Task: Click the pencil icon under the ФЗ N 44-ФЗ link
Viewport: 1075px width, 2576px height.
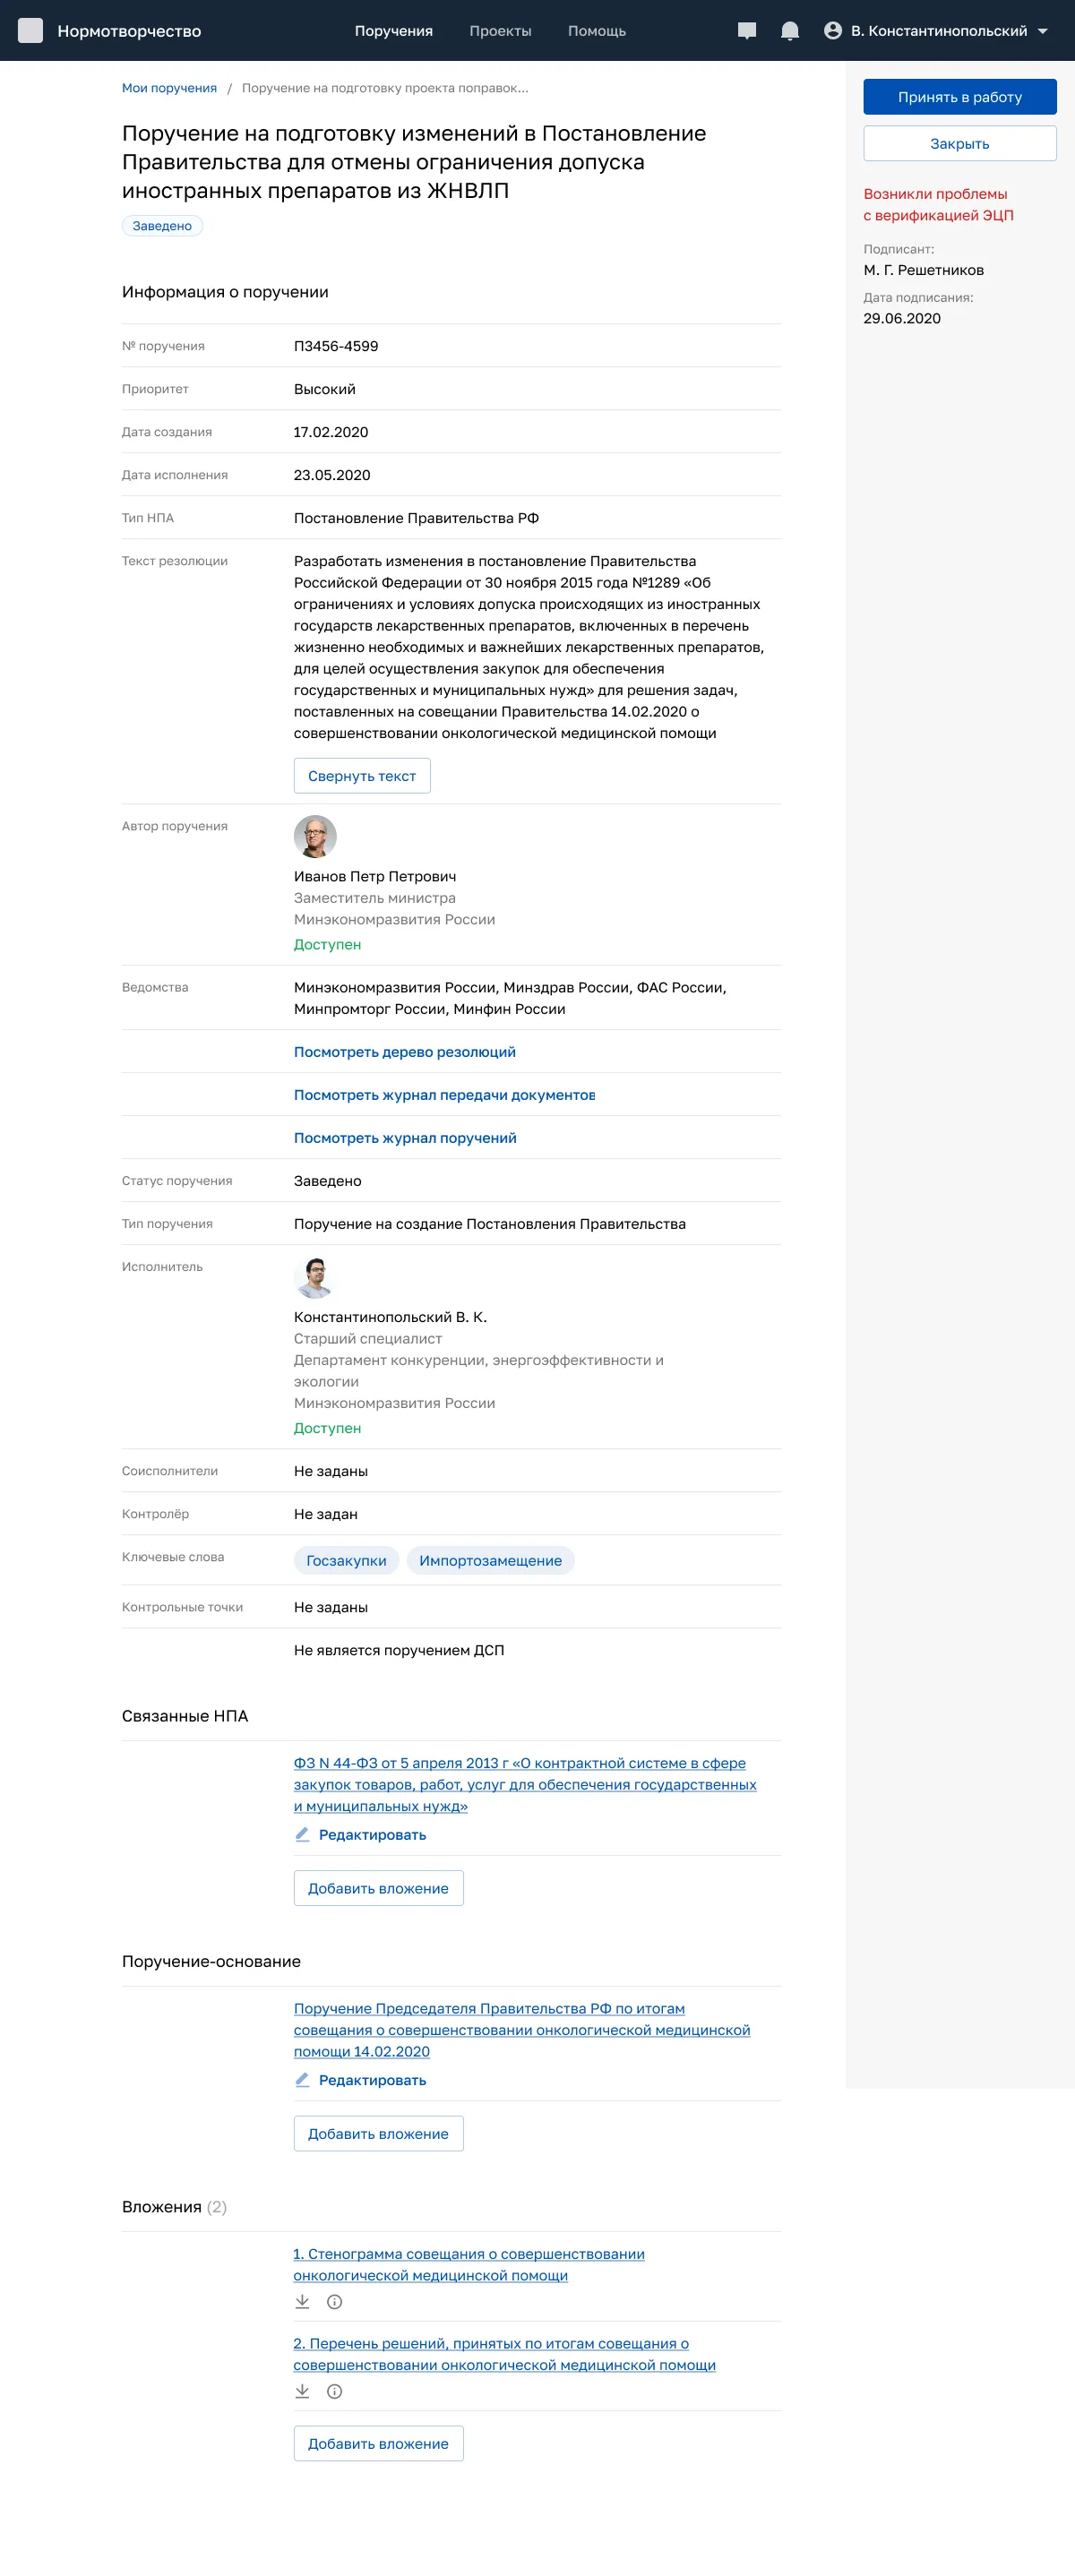Action: 302,1834
